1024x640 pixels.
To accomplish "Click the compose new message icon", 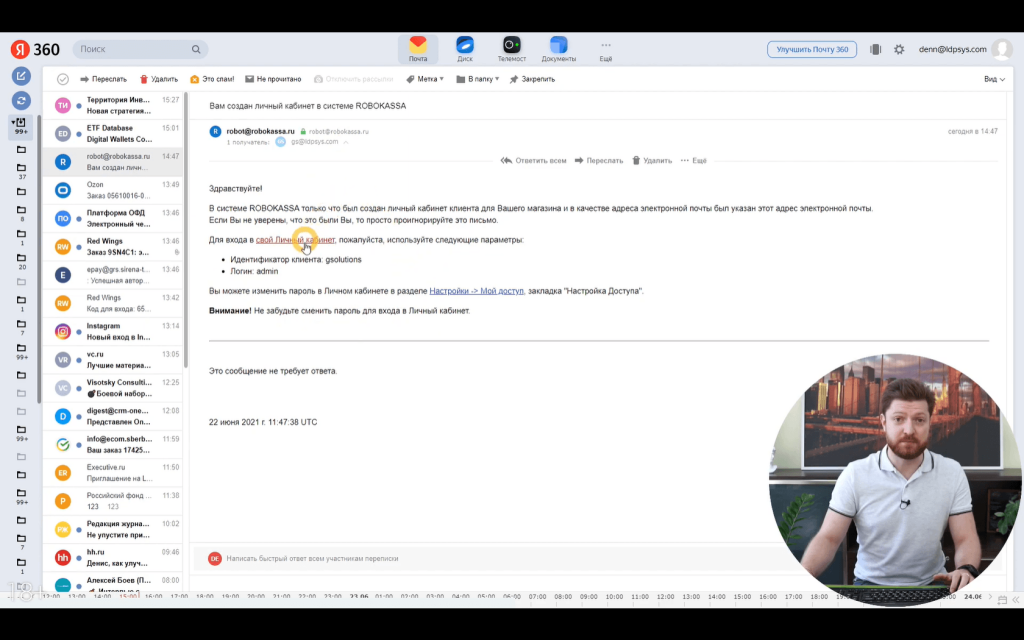I will coord(21,76).
